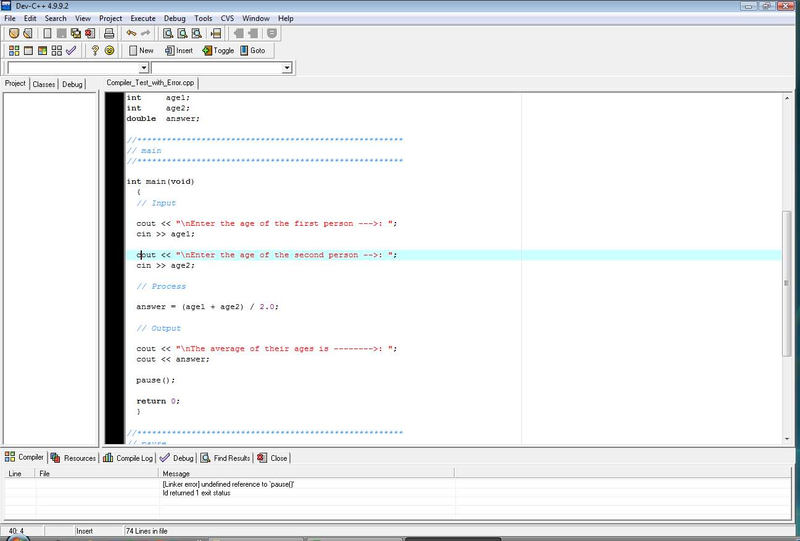This screenshot has width=800, height=541.
Task: Click the greyed Project Options shield icon
Action: [272, 34]
